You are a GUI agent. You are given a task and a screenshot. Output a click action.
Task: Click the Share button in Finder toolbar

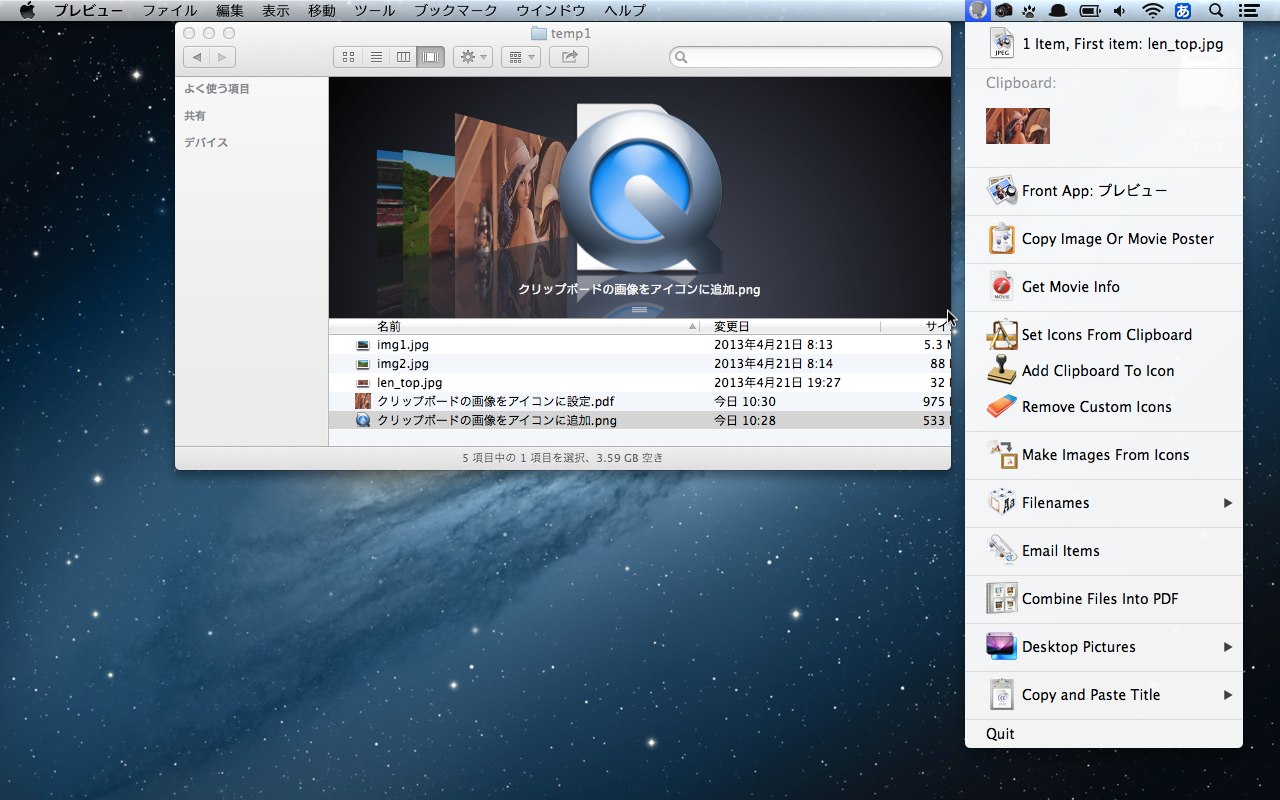569,57
